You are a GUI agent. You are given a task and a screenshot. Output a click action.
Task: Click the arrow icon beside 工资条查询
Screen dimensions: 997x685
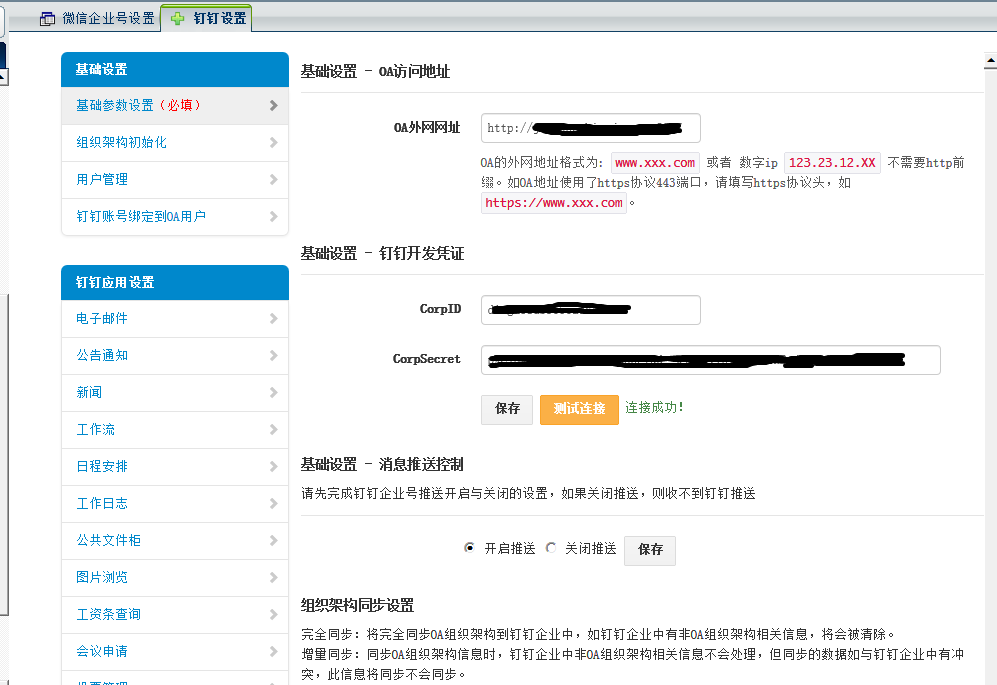pyautogui.click(x=273, y=615)
